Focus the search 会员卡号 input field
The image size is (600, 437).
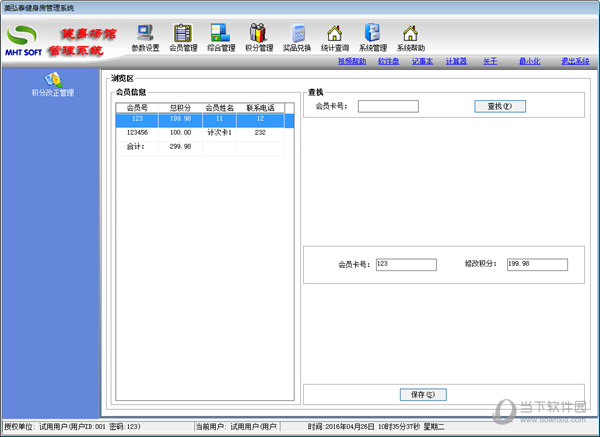[388, 106]
